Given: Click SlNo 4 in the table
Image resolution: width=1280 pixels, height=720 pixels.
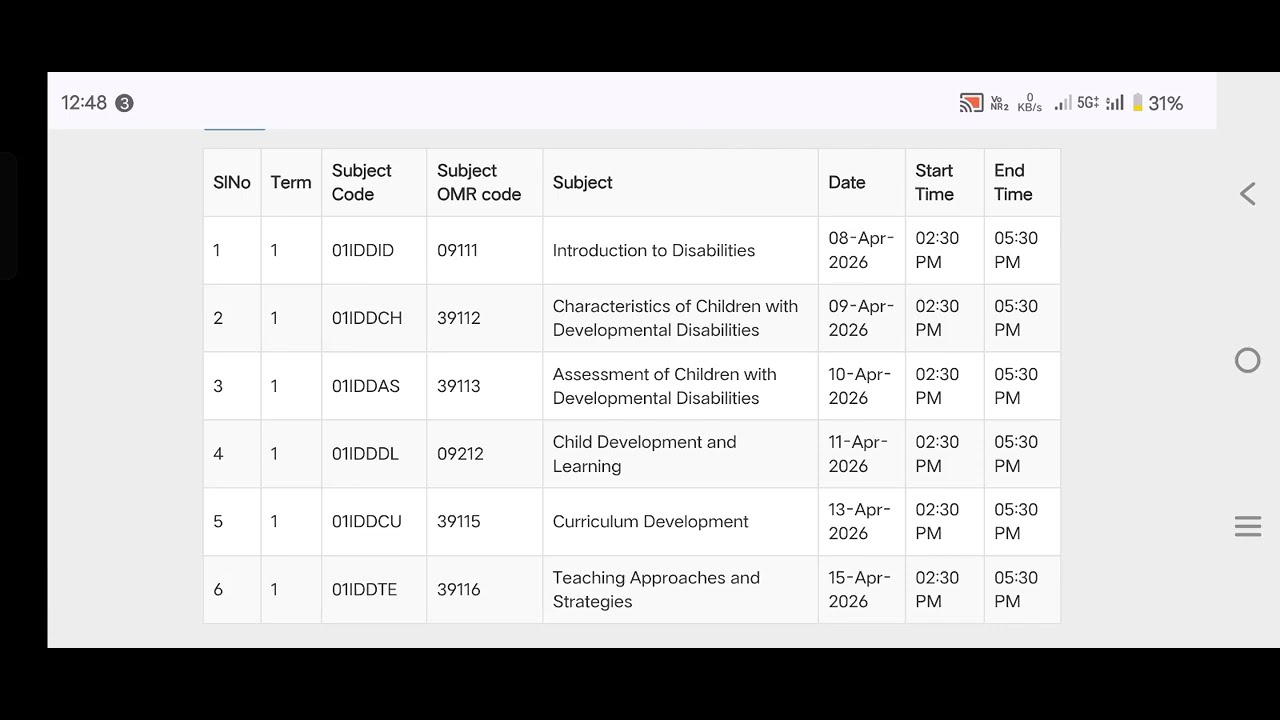Looking at the screenshot, I should click(218, 454).
